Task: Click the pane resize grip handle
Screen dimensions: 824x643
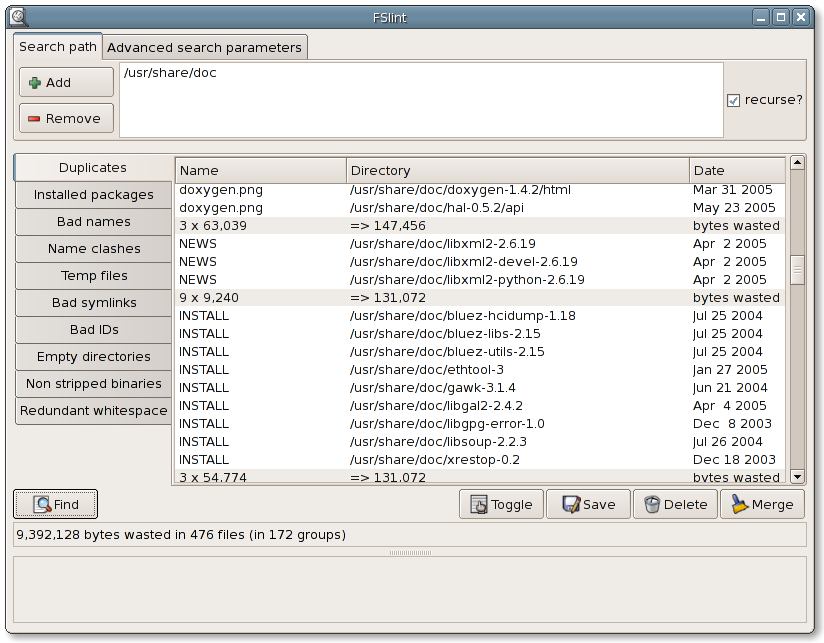Action: [410, 553]
